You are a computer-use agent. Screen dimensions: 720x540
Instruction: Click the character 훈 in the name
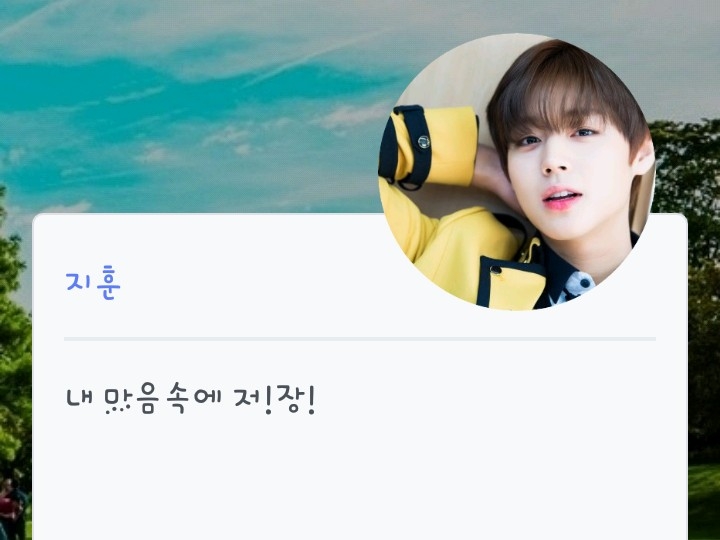point(108,283)
